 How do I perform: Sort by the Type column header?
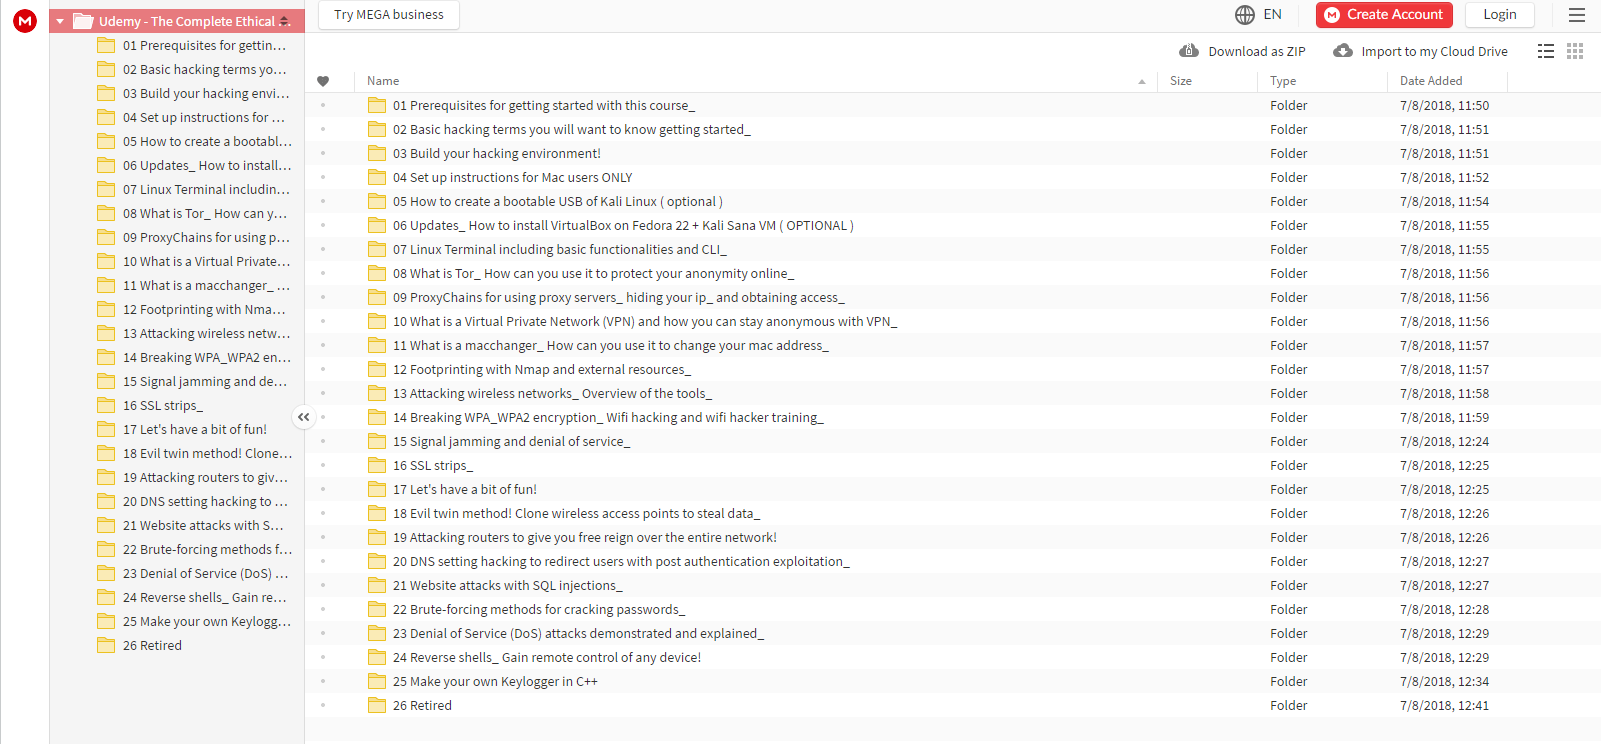click(1283, 81)
